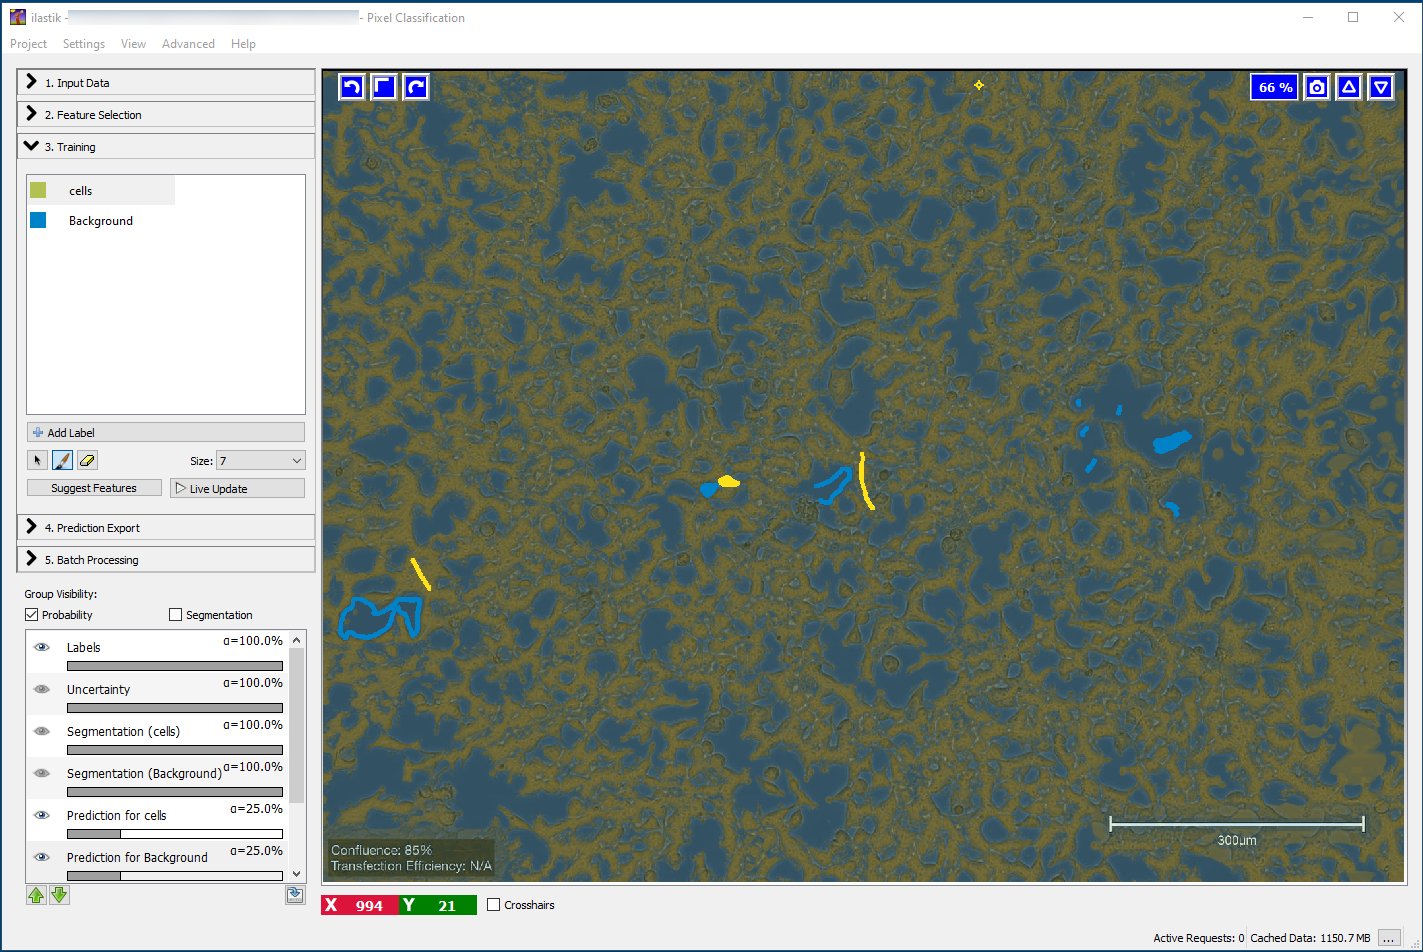This screenshot has height=952, width=1423.
Task: Select the Brush drawing tool
Action: [62, 459]
